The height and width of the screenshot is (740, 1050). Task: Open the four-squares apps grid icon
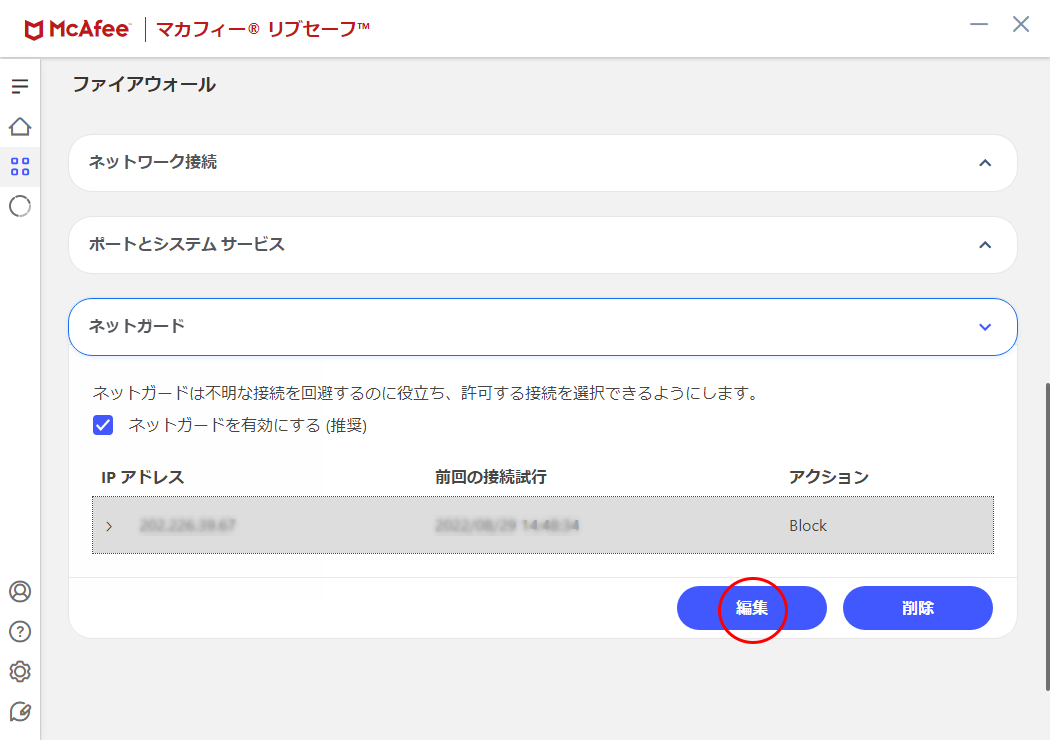[20, 166]
